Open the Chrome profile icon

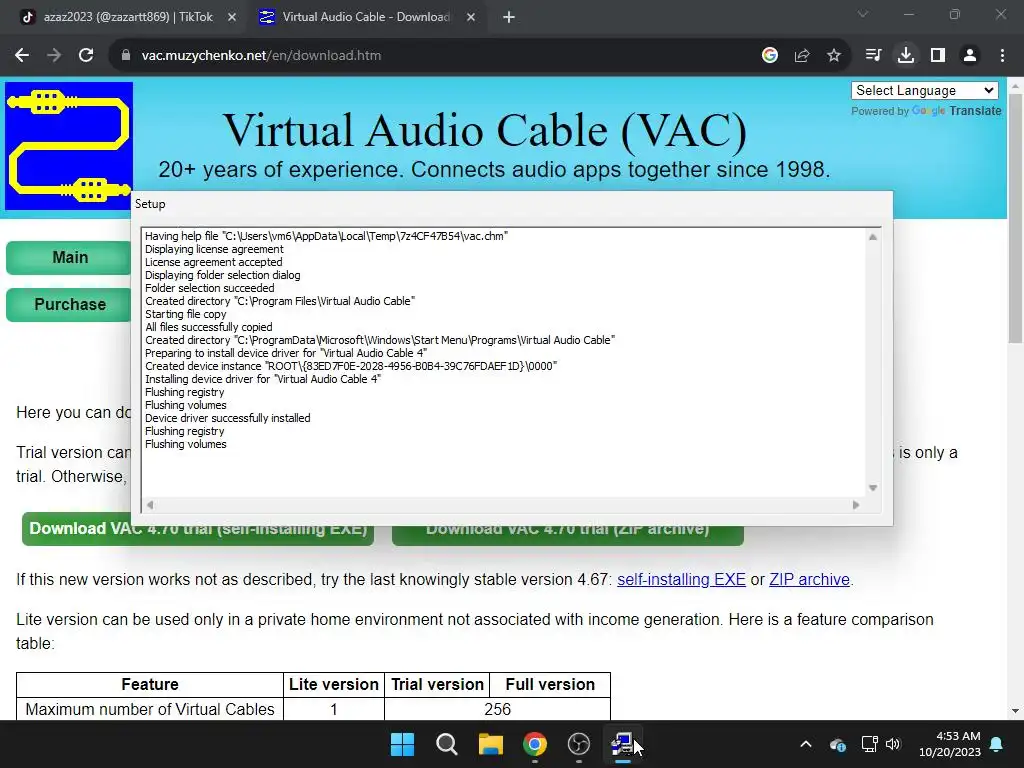coord(970,56)
